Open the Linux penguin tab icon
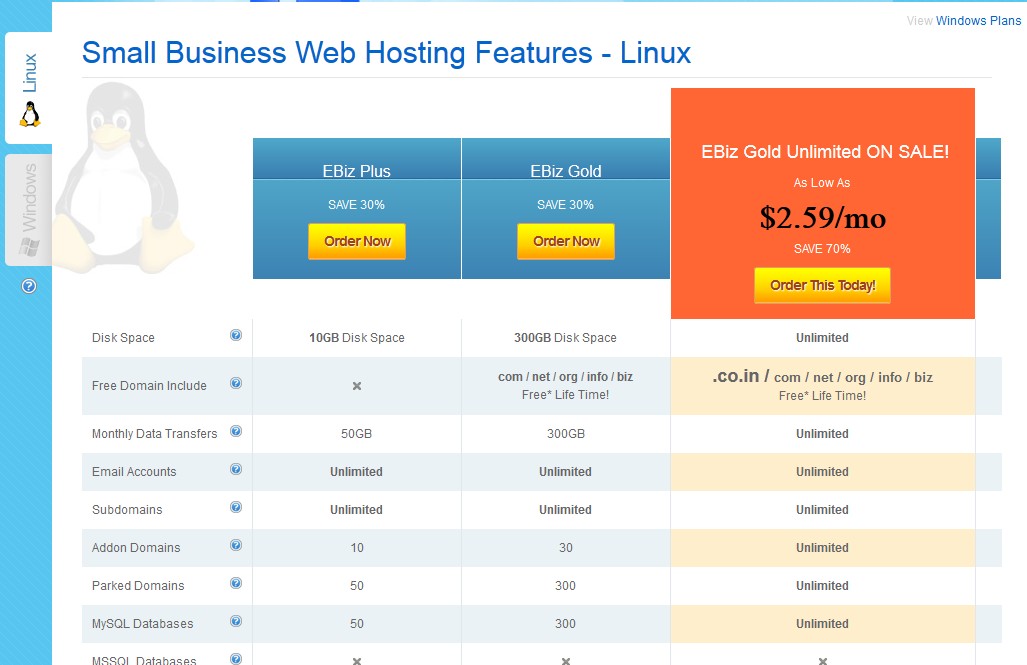The height and width of the screenshot is (665, 1027). coord(30,115)
